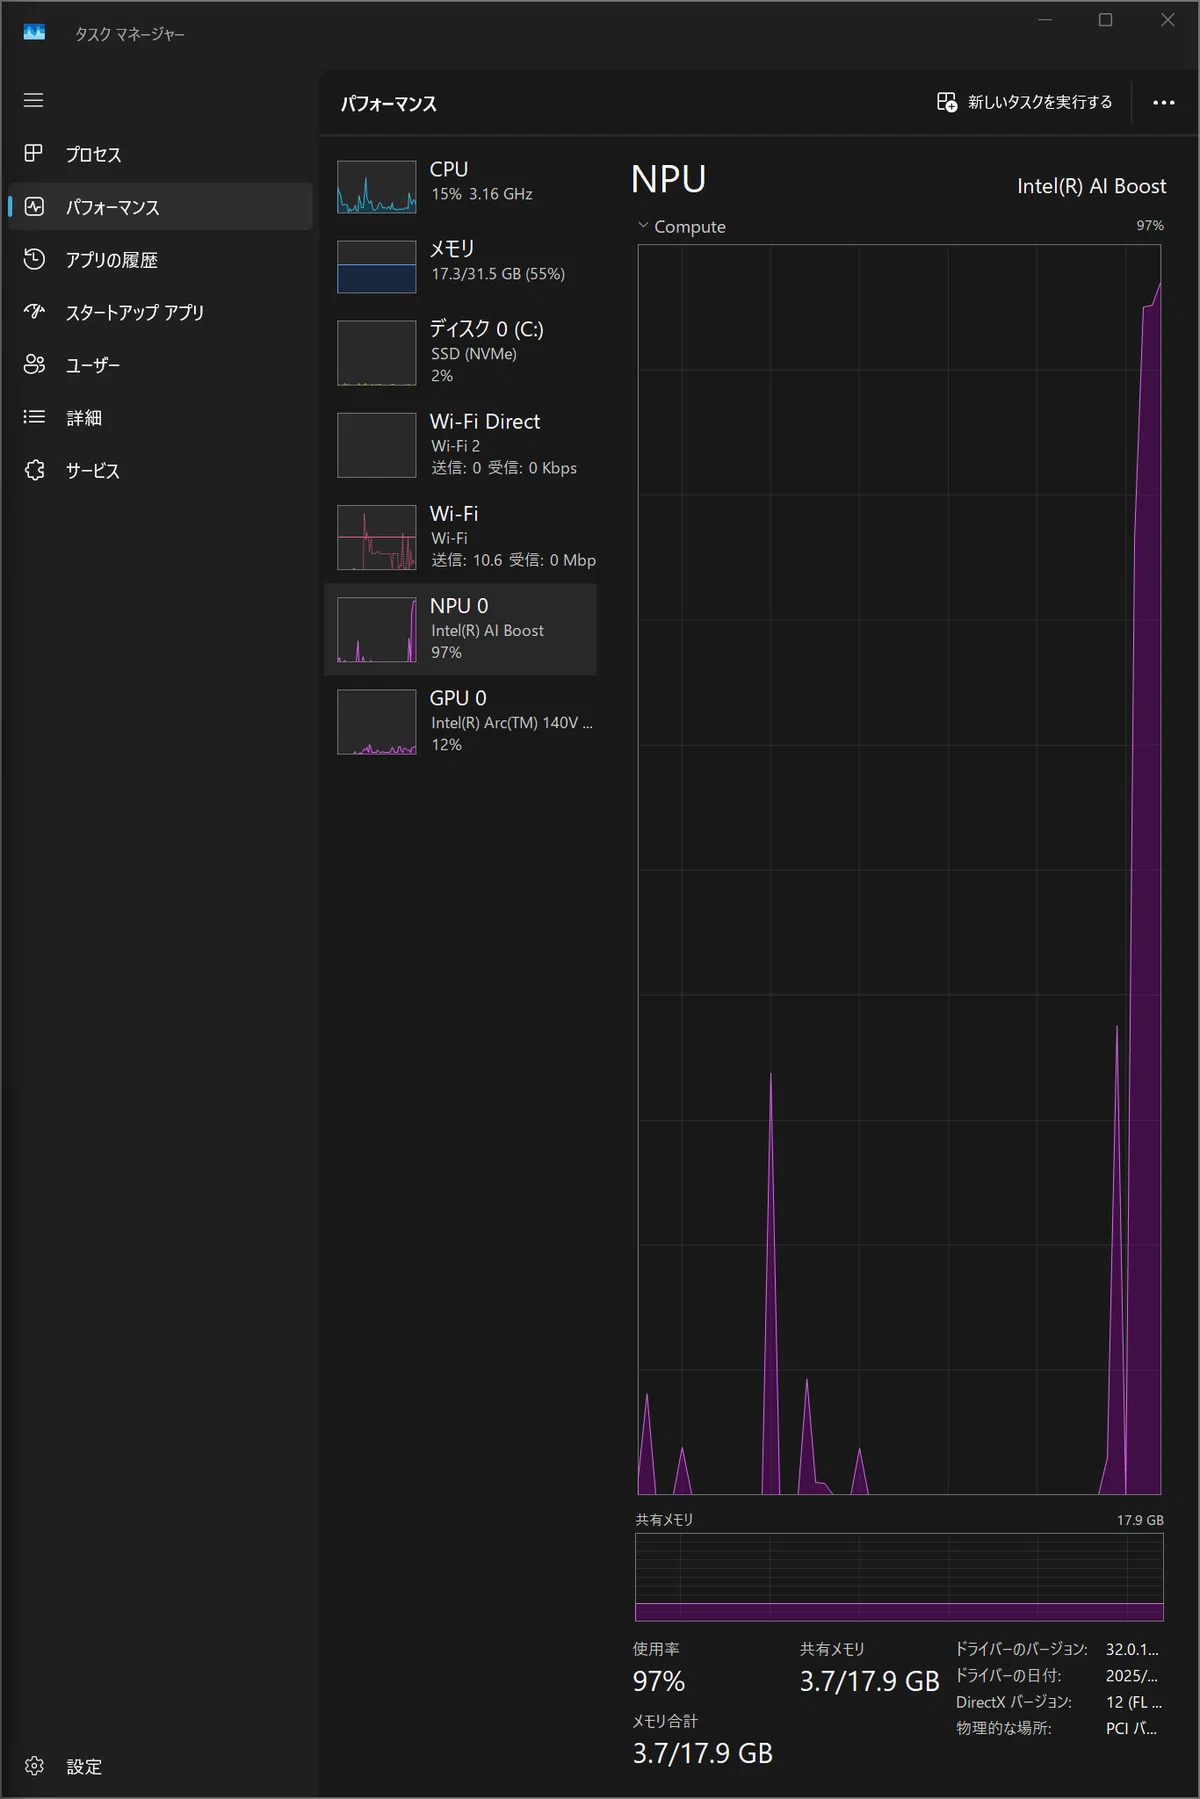Screen dimensions: 1200x1799
Task: Click the Intel(R) AI Boost heading at top right
Action: pos(1091,186)
